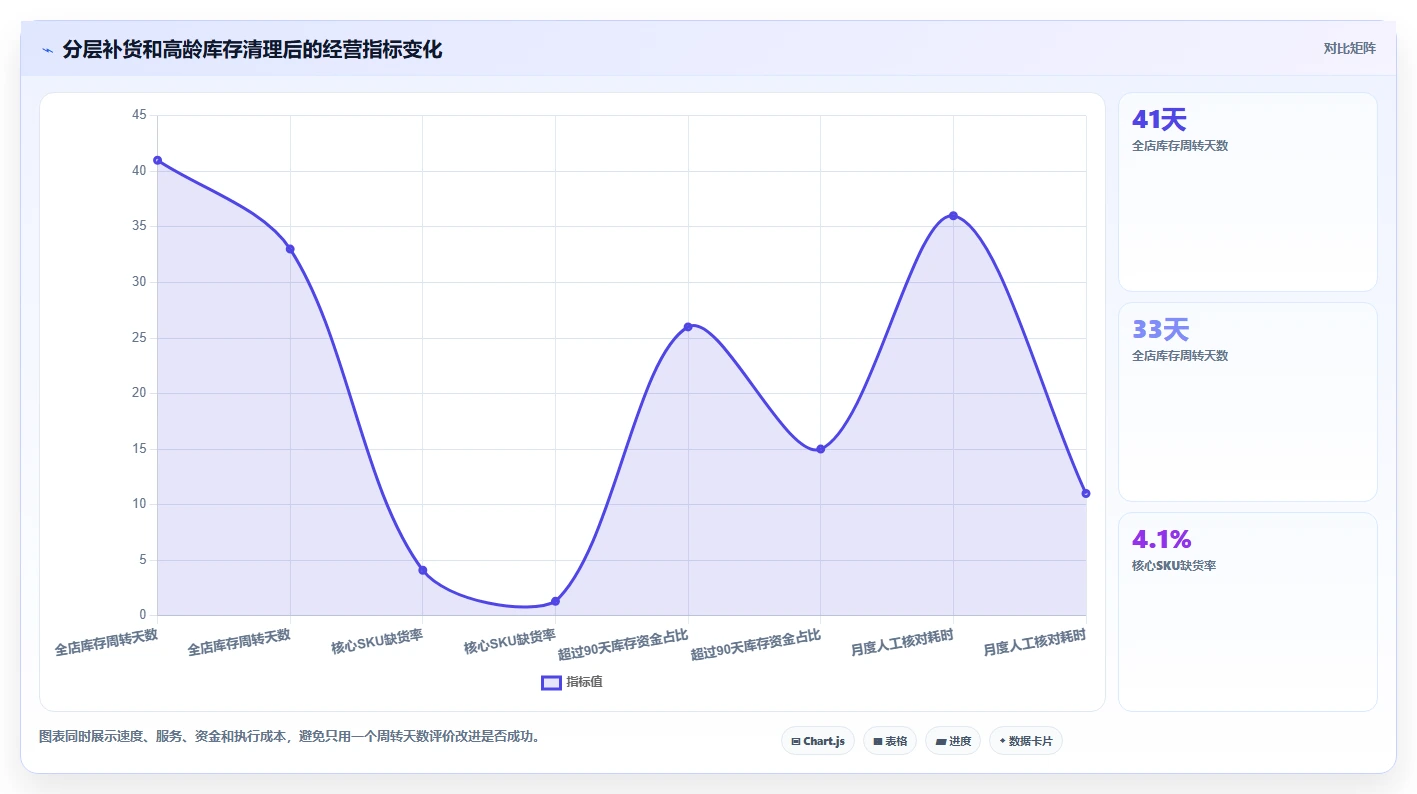Click the y-axis label 25

[x=139, y=338]
